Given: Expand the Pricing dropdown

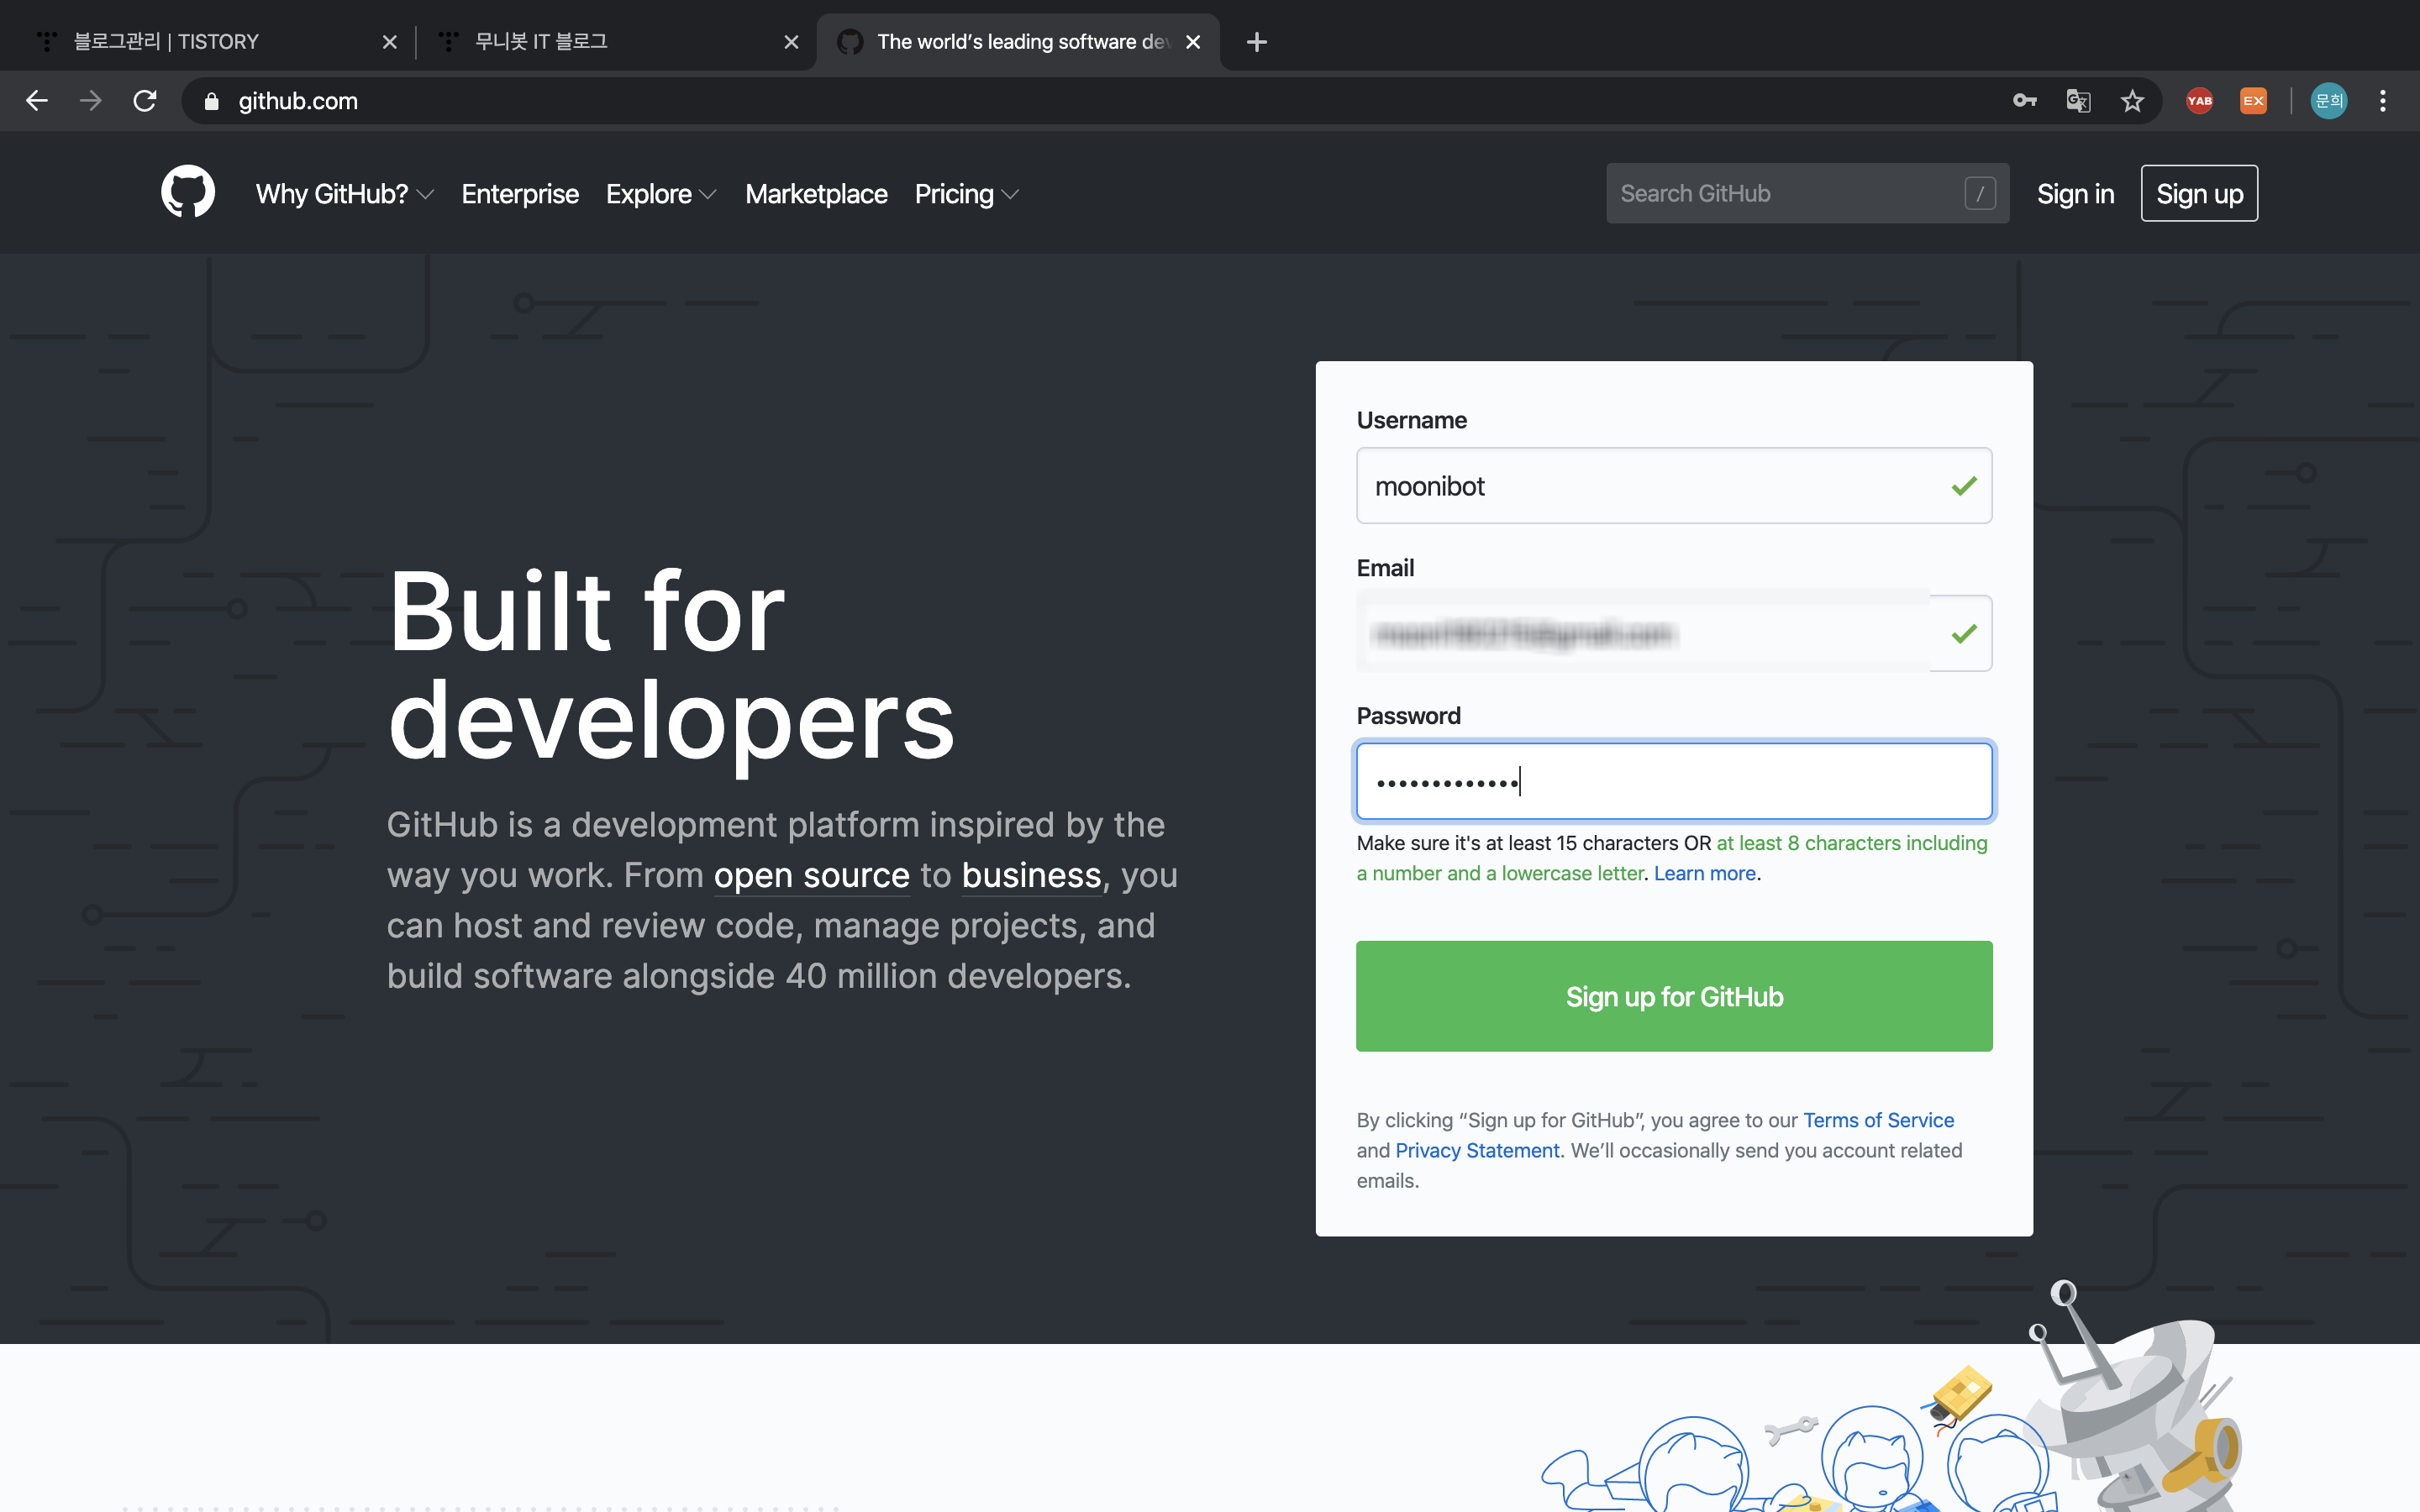Looking at the screenshot, I should tap(965, 194).
